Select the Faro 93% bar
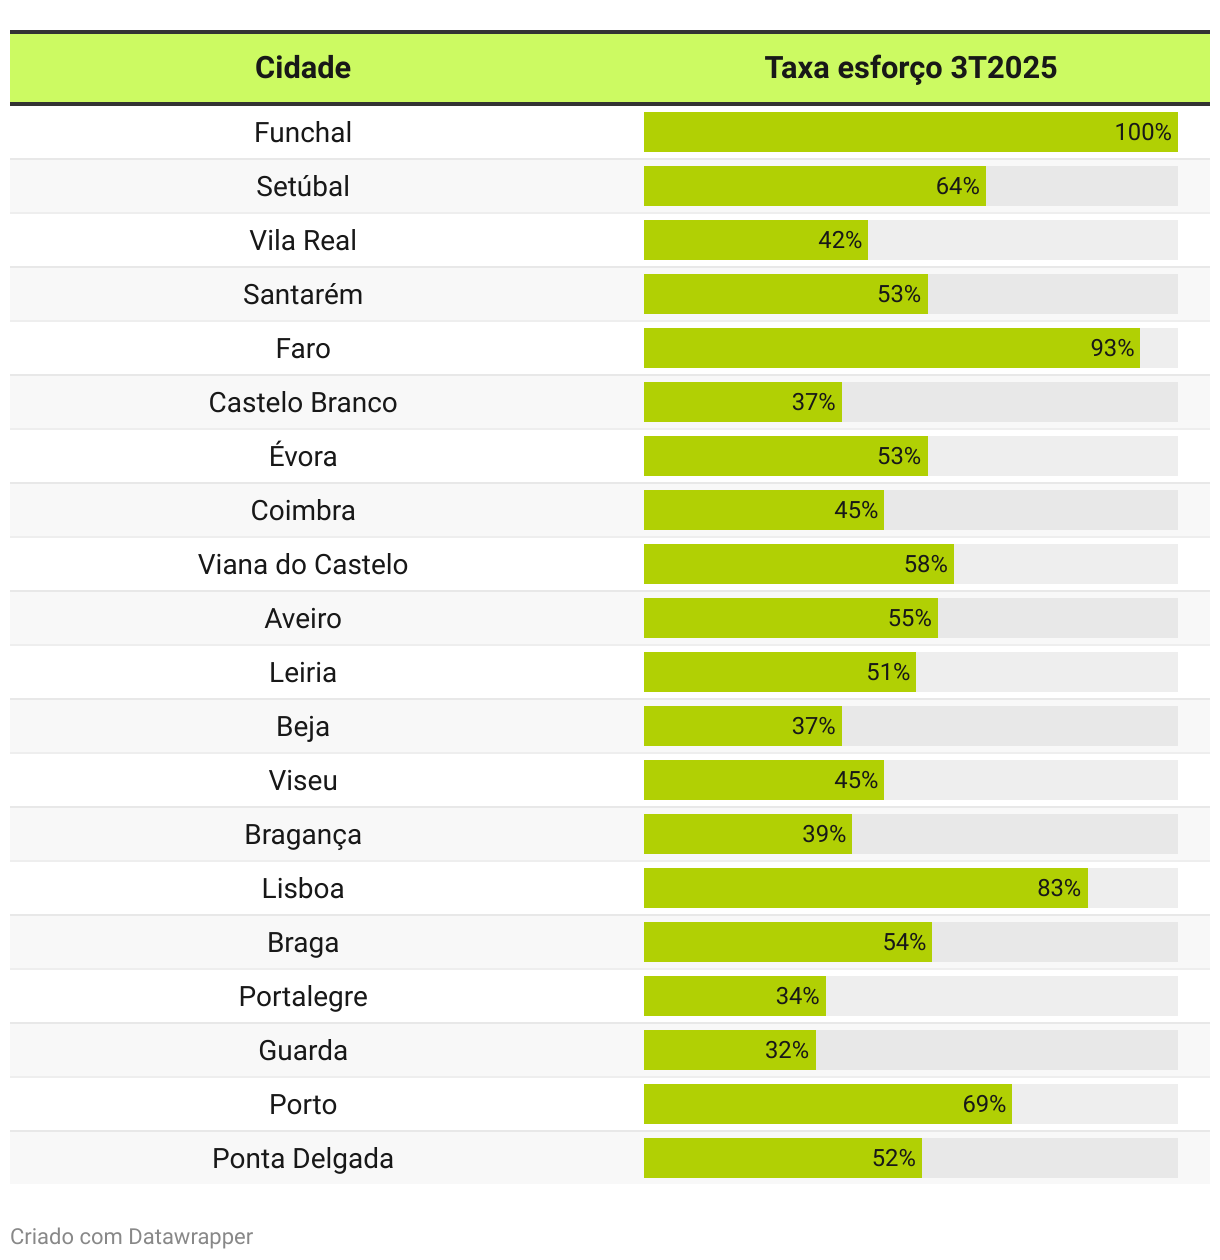The width and height of the screenshot is (1220, 1260). coord(892,348)
